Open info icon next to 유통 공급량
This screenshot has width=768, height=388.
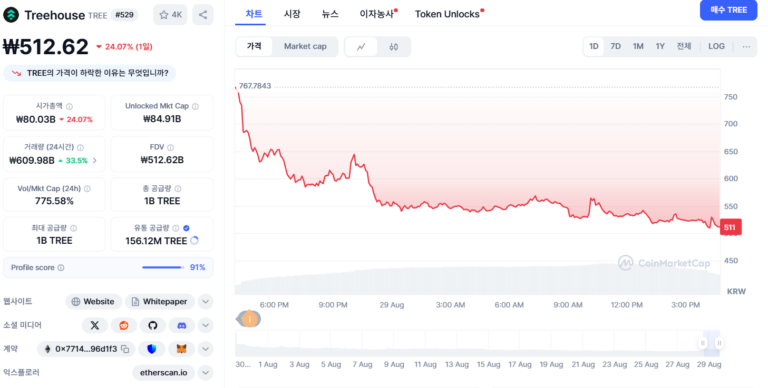point(176,228)
